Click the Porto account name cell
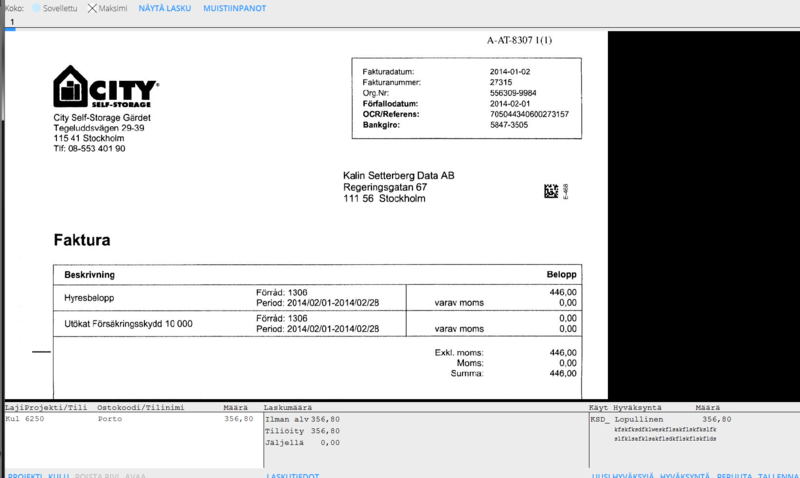Screen dimensions: 800x478 [110, 419]
